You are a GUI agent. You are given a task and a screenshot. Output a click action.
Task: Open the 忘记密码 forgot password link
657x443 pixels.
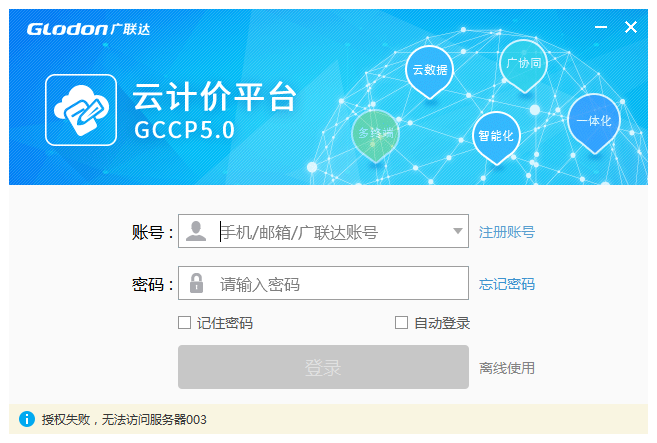(507, 284)
